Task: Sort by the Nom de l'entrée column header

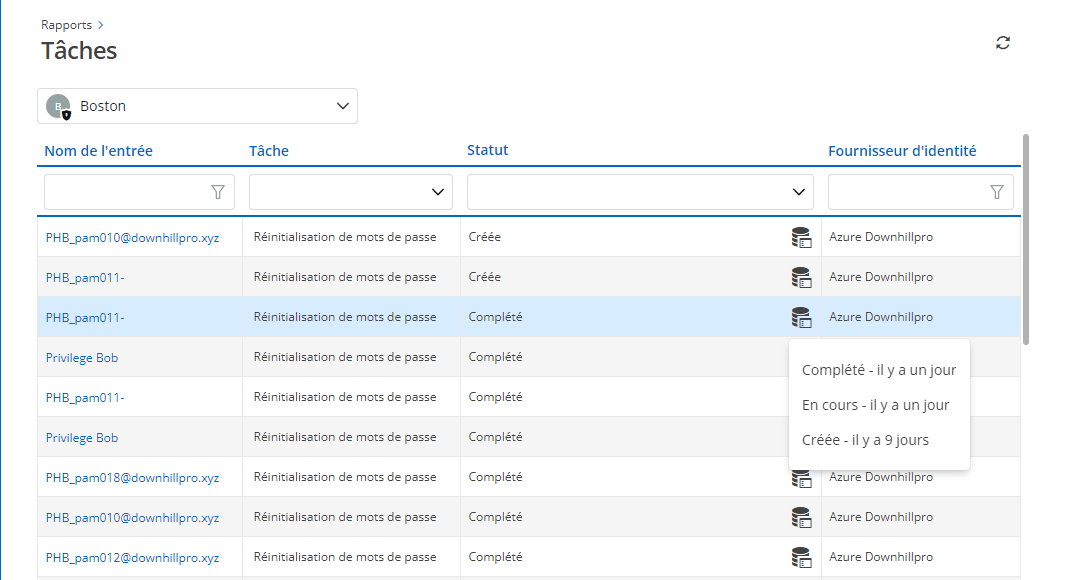Action: pos(98,150)
